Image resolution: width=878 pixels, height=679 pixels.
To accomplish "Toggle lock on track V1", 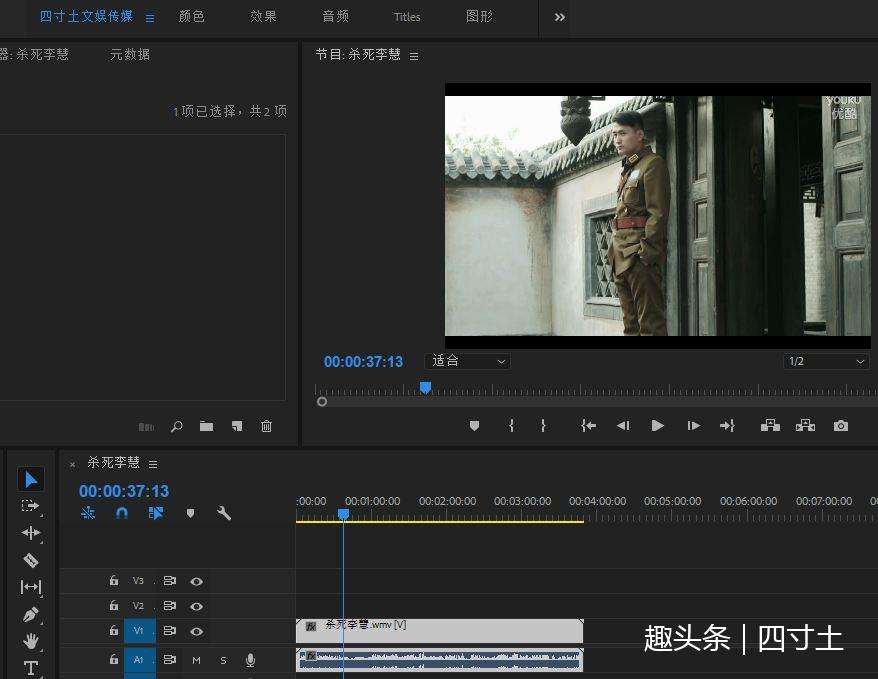I will coord(114,630).
